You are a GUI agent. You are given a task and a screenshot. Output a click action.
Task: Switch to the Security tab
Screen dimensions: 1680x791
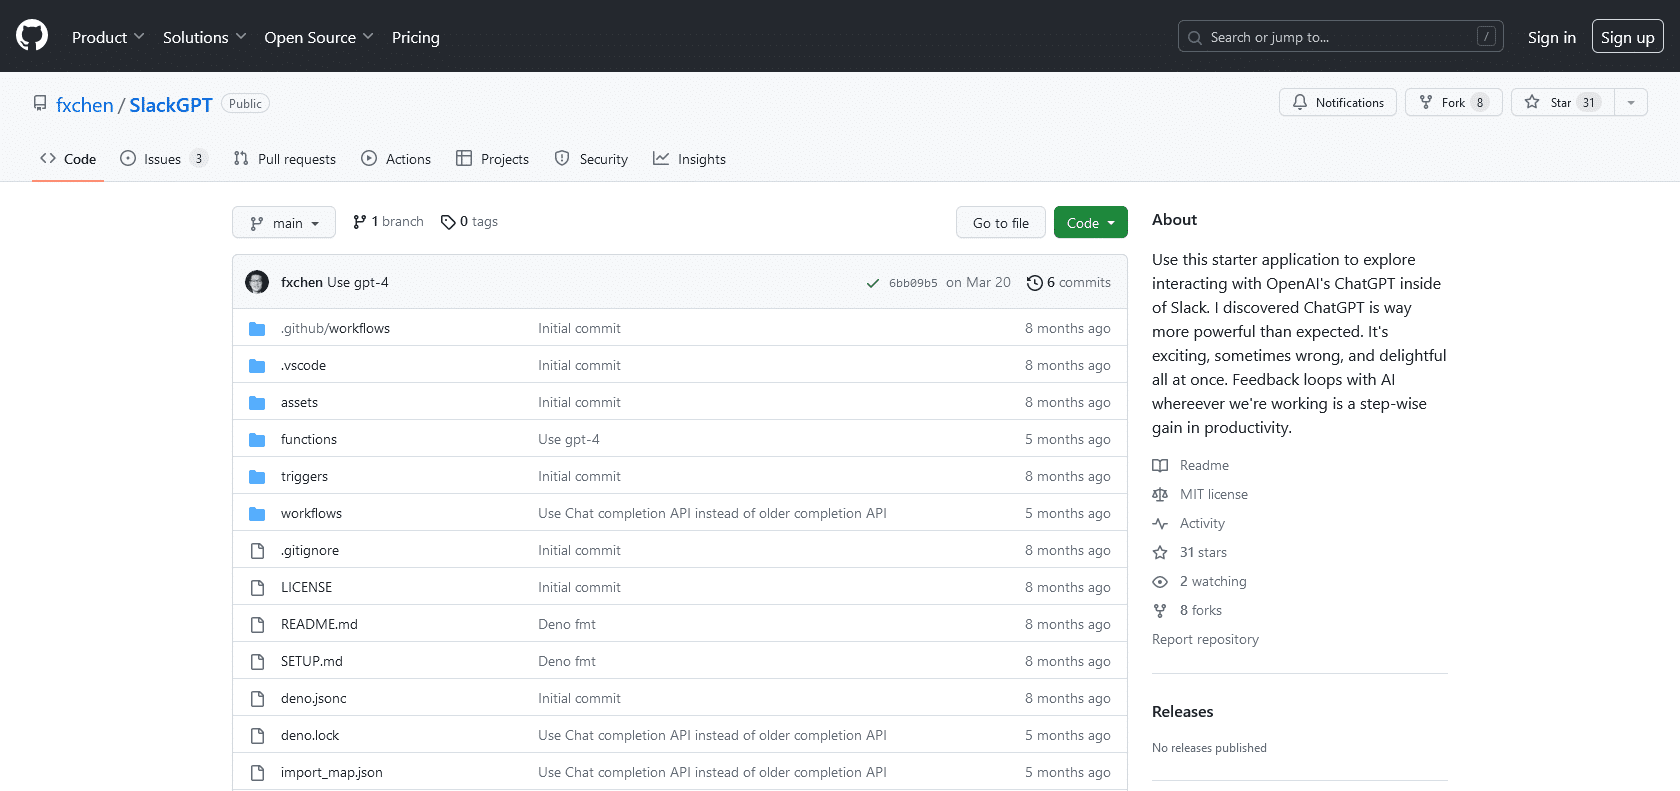point(591,159)
